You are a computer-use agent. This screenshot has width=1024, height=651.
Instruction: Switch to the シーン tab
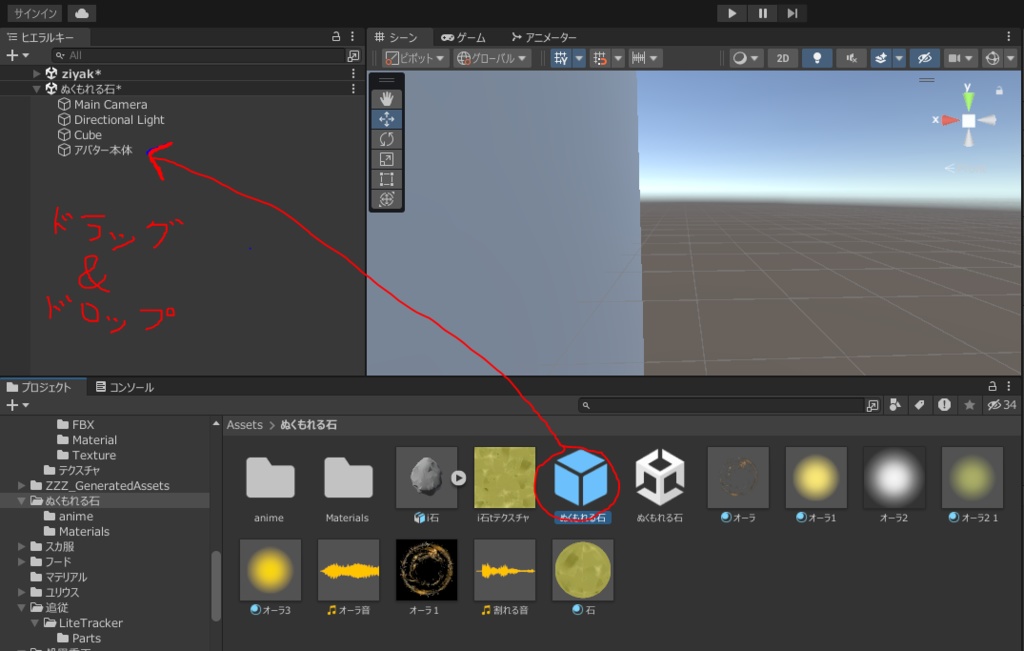tap(396, 37)
